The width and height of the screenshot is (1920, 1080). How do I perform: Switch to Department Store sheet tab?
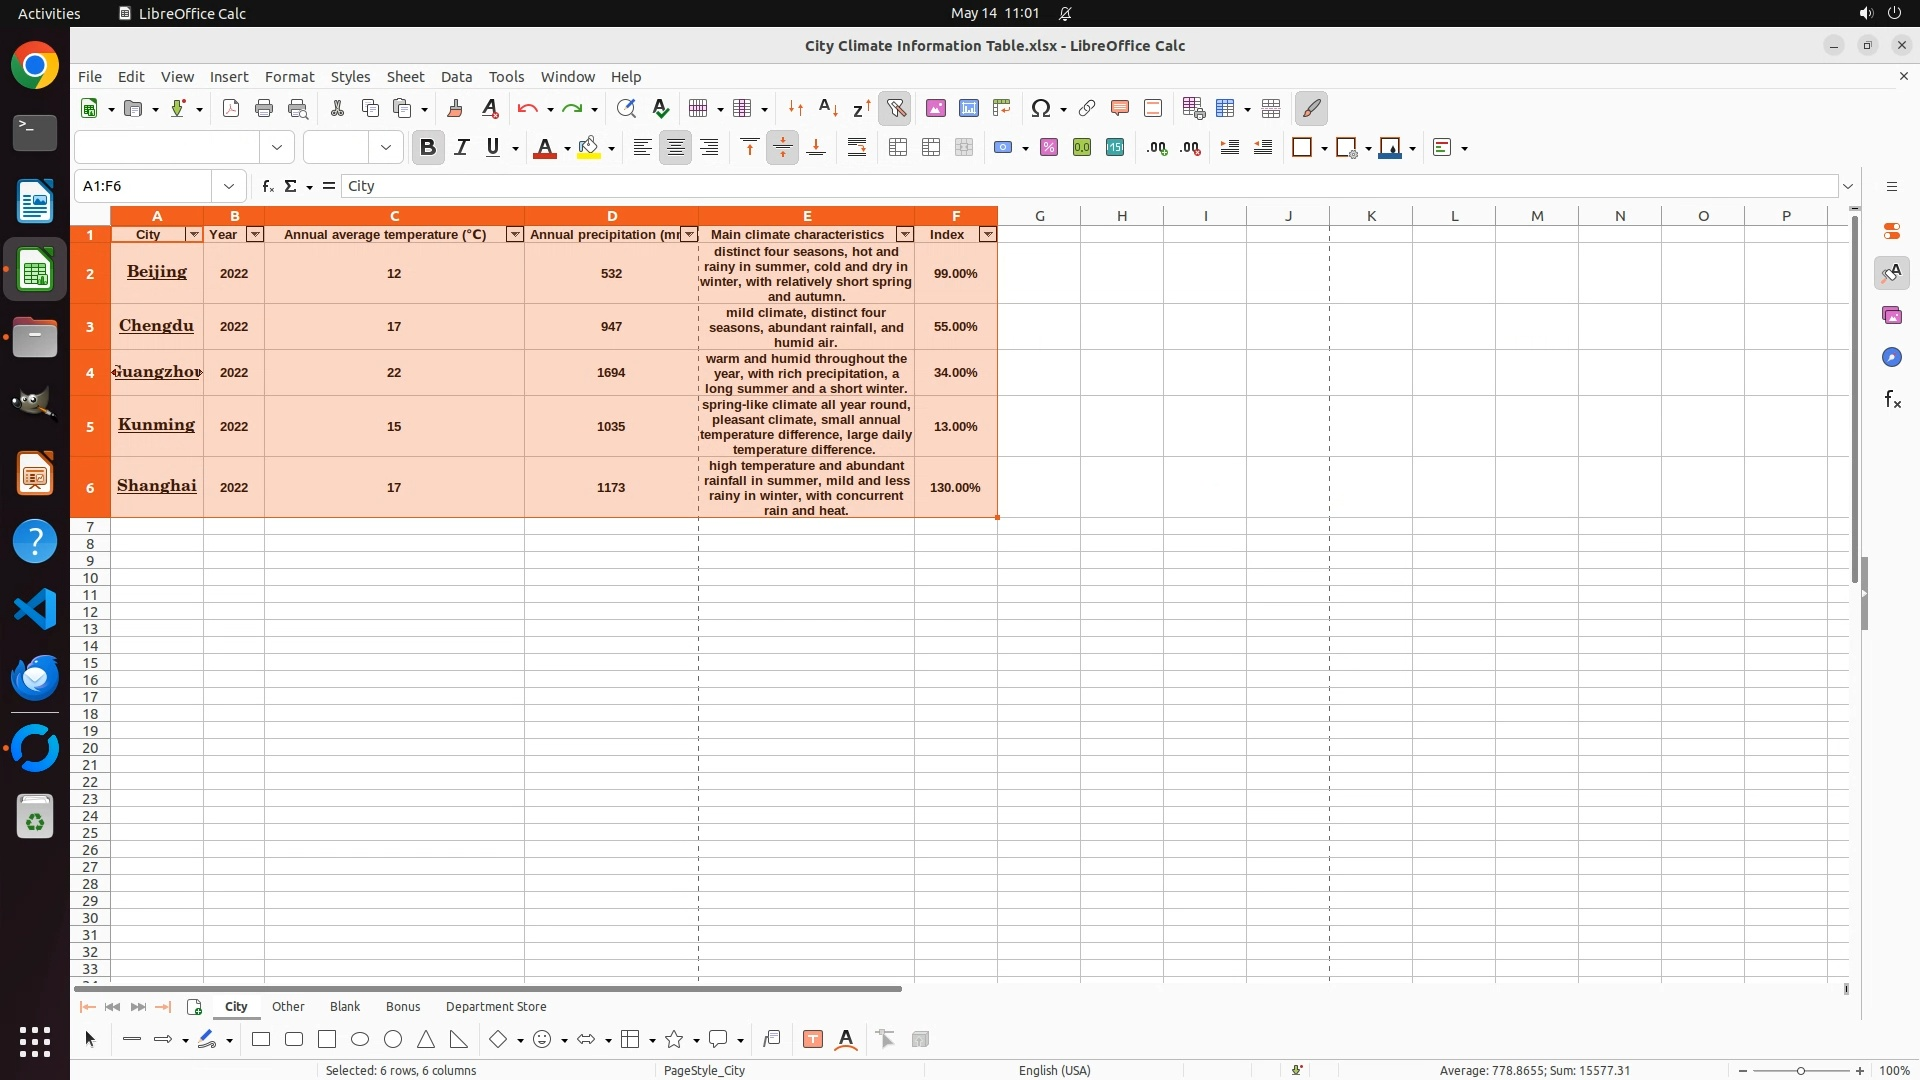[x=496, y=1007]
